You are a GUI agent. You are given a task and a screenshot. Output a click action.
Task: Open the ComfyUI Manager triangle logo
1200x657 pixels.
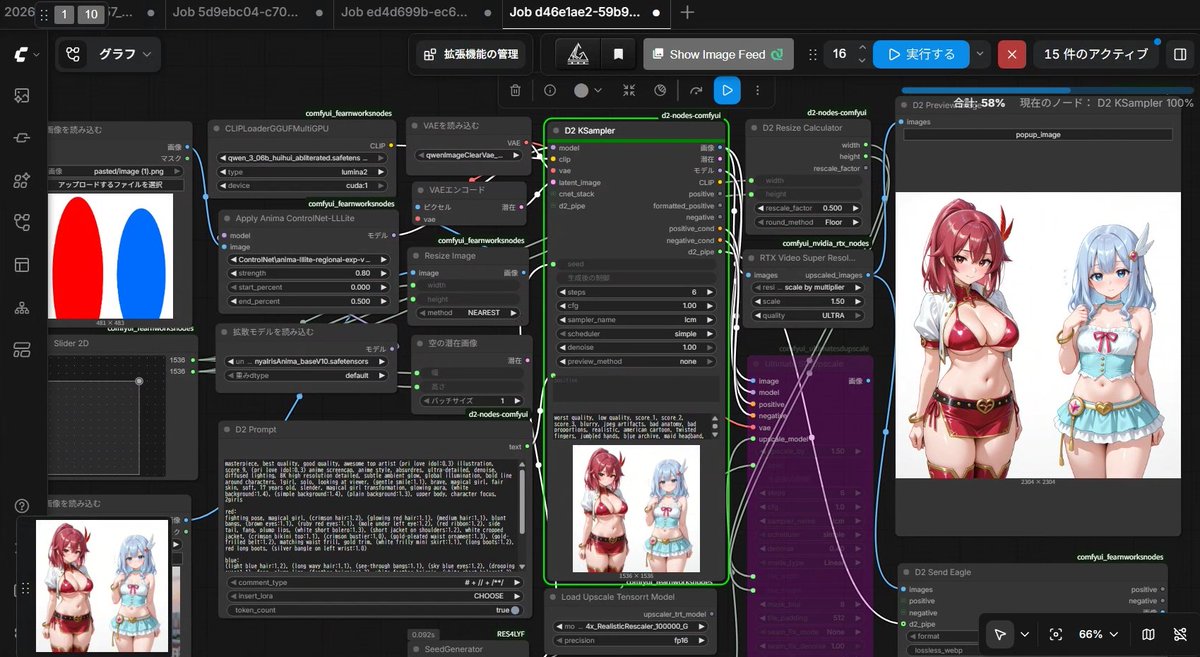point(577,54)
